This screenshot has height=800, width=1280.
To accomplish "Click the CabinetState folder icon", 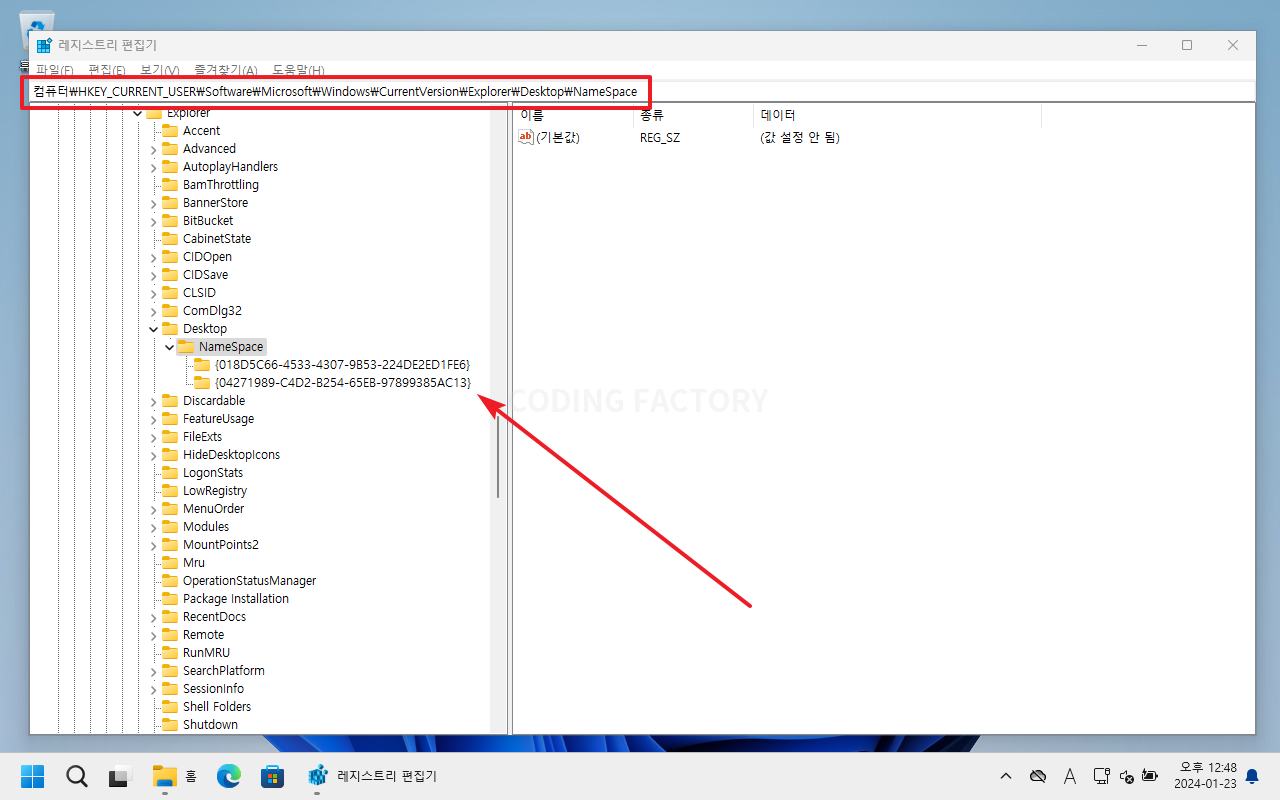I will point(169,239).
